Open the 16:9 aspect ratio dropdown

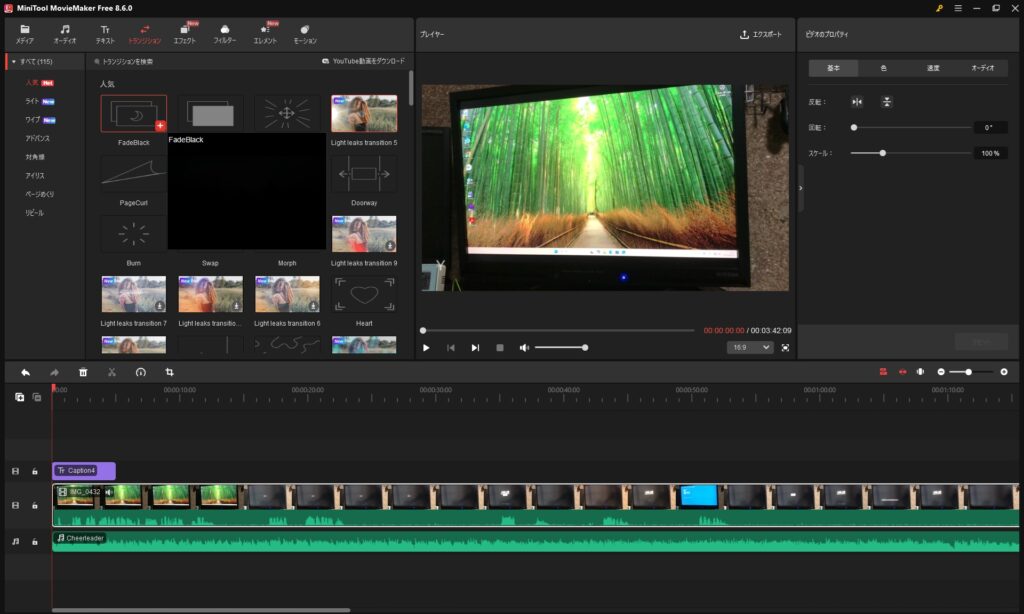[x=750, y=347]
